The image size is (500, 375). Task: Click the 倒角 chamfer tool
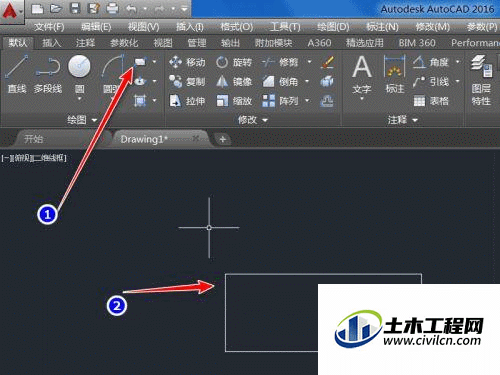280,81
